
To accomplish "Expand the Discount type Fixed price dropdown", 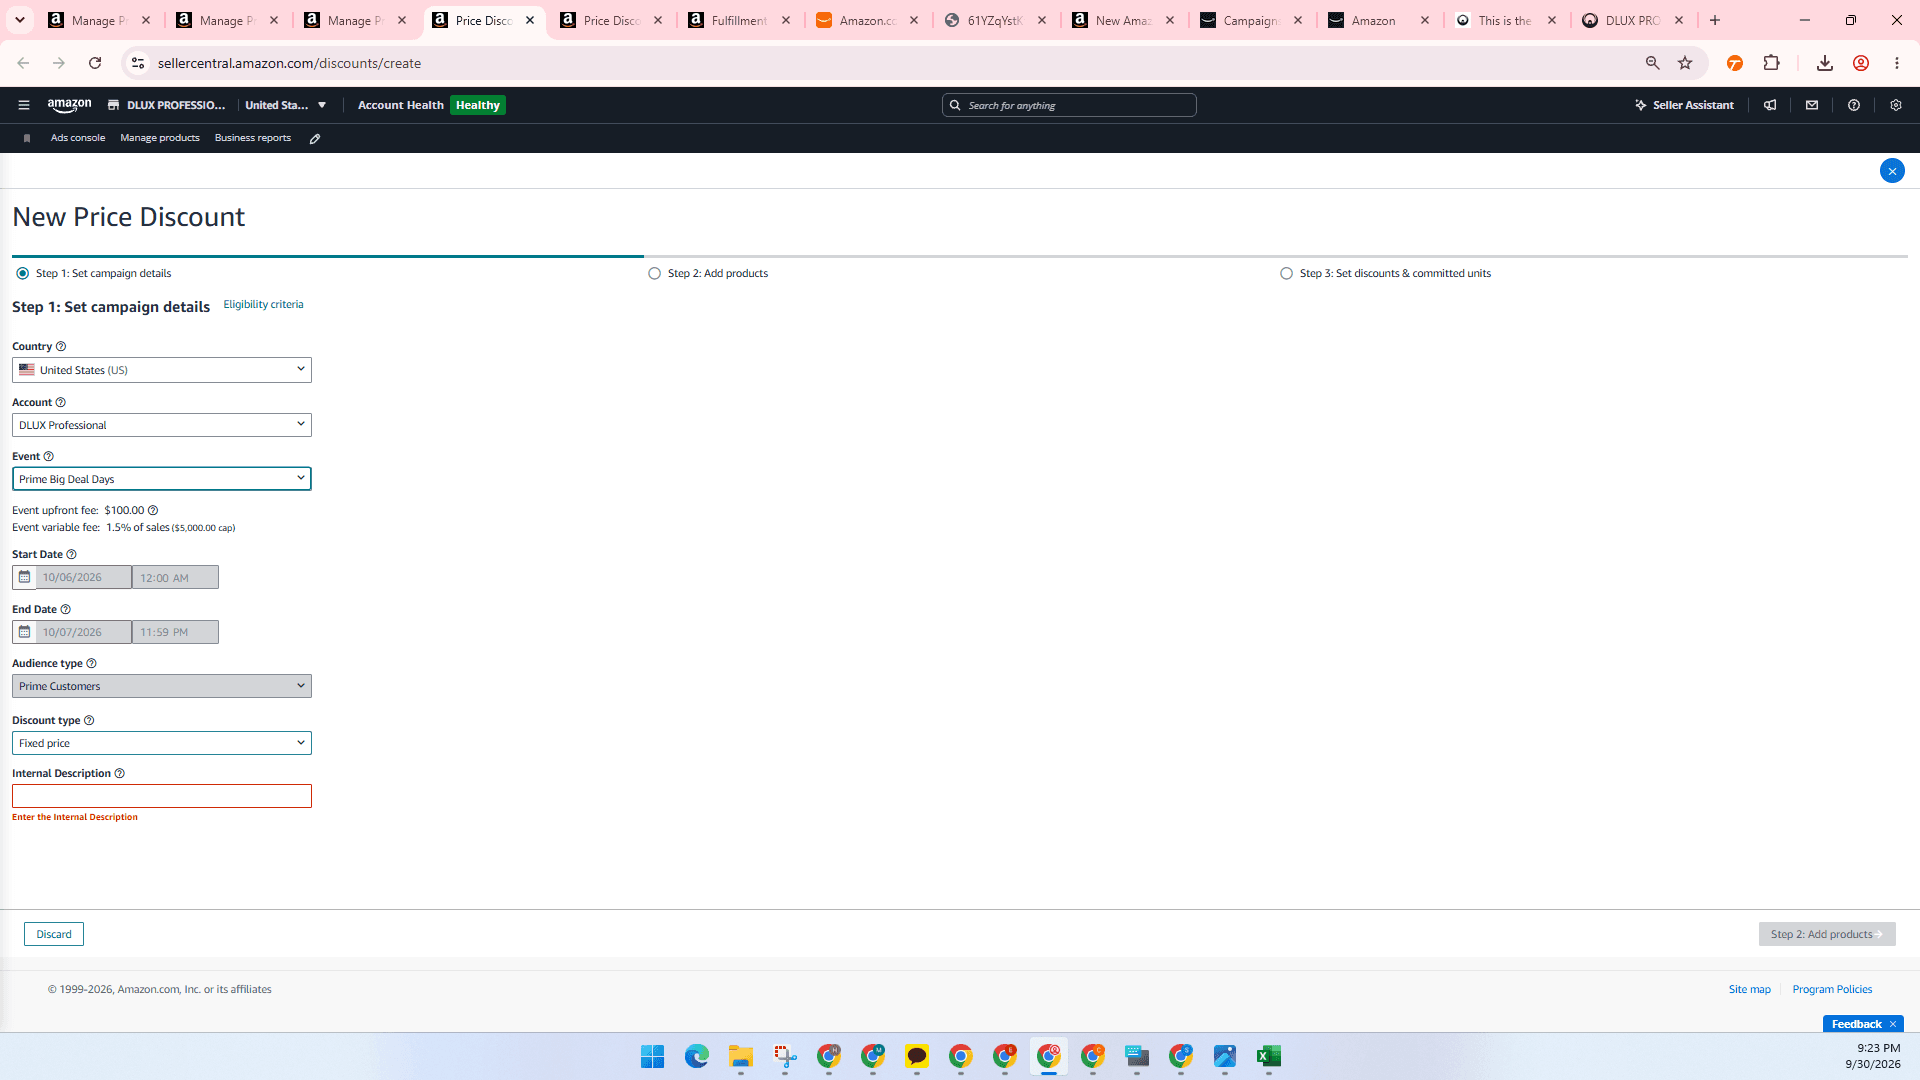I will [x=162, y=743].
